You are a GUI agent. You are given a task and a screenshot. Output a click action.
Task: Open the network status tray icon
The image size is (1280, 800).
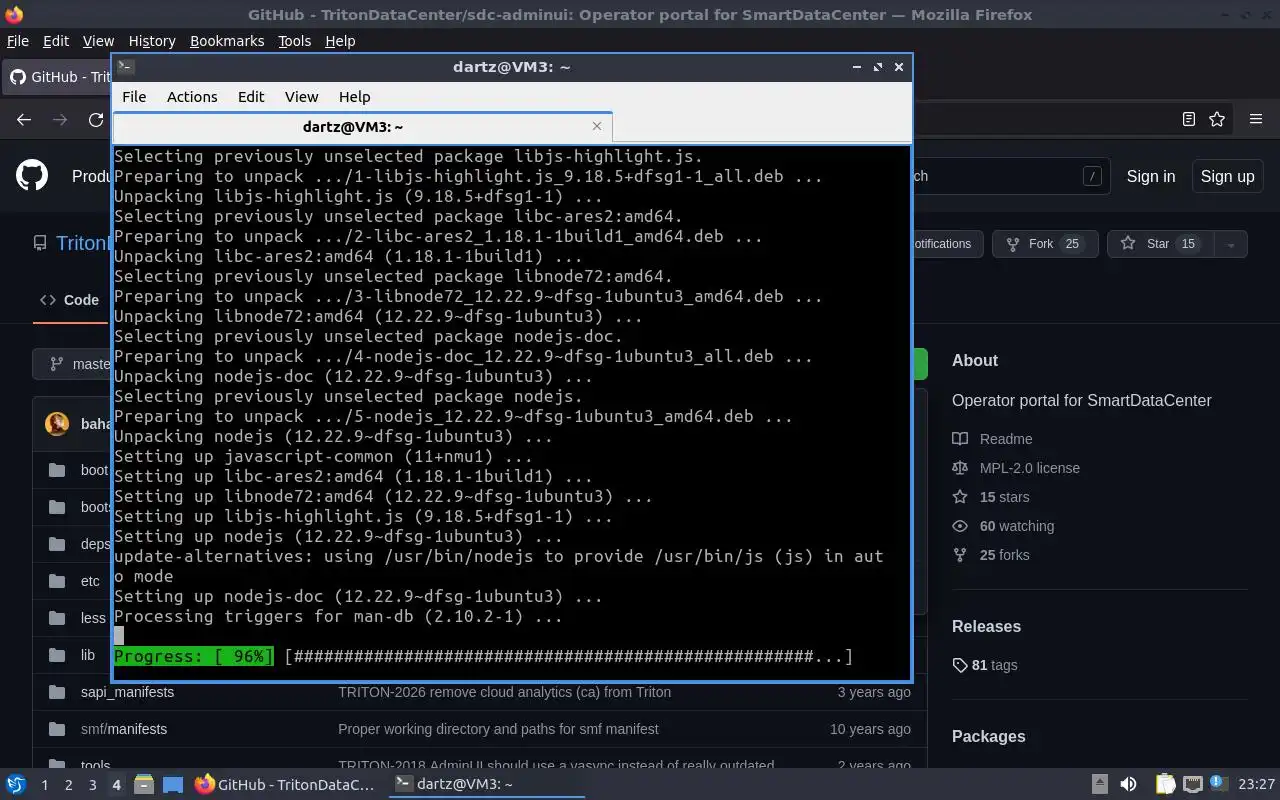(1192, 784)
